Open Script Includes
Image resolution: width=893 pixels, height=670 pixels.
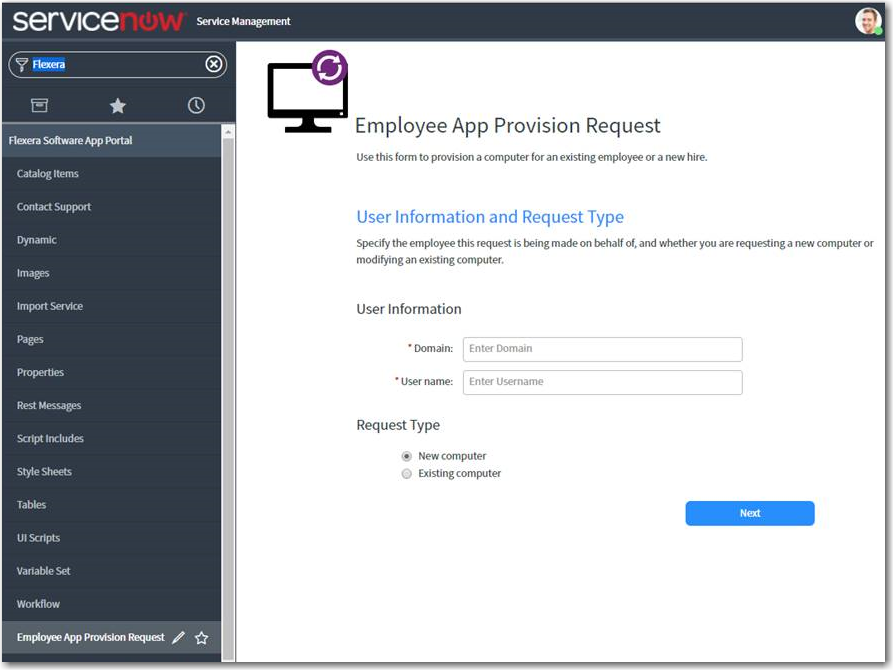pos(50,438)
